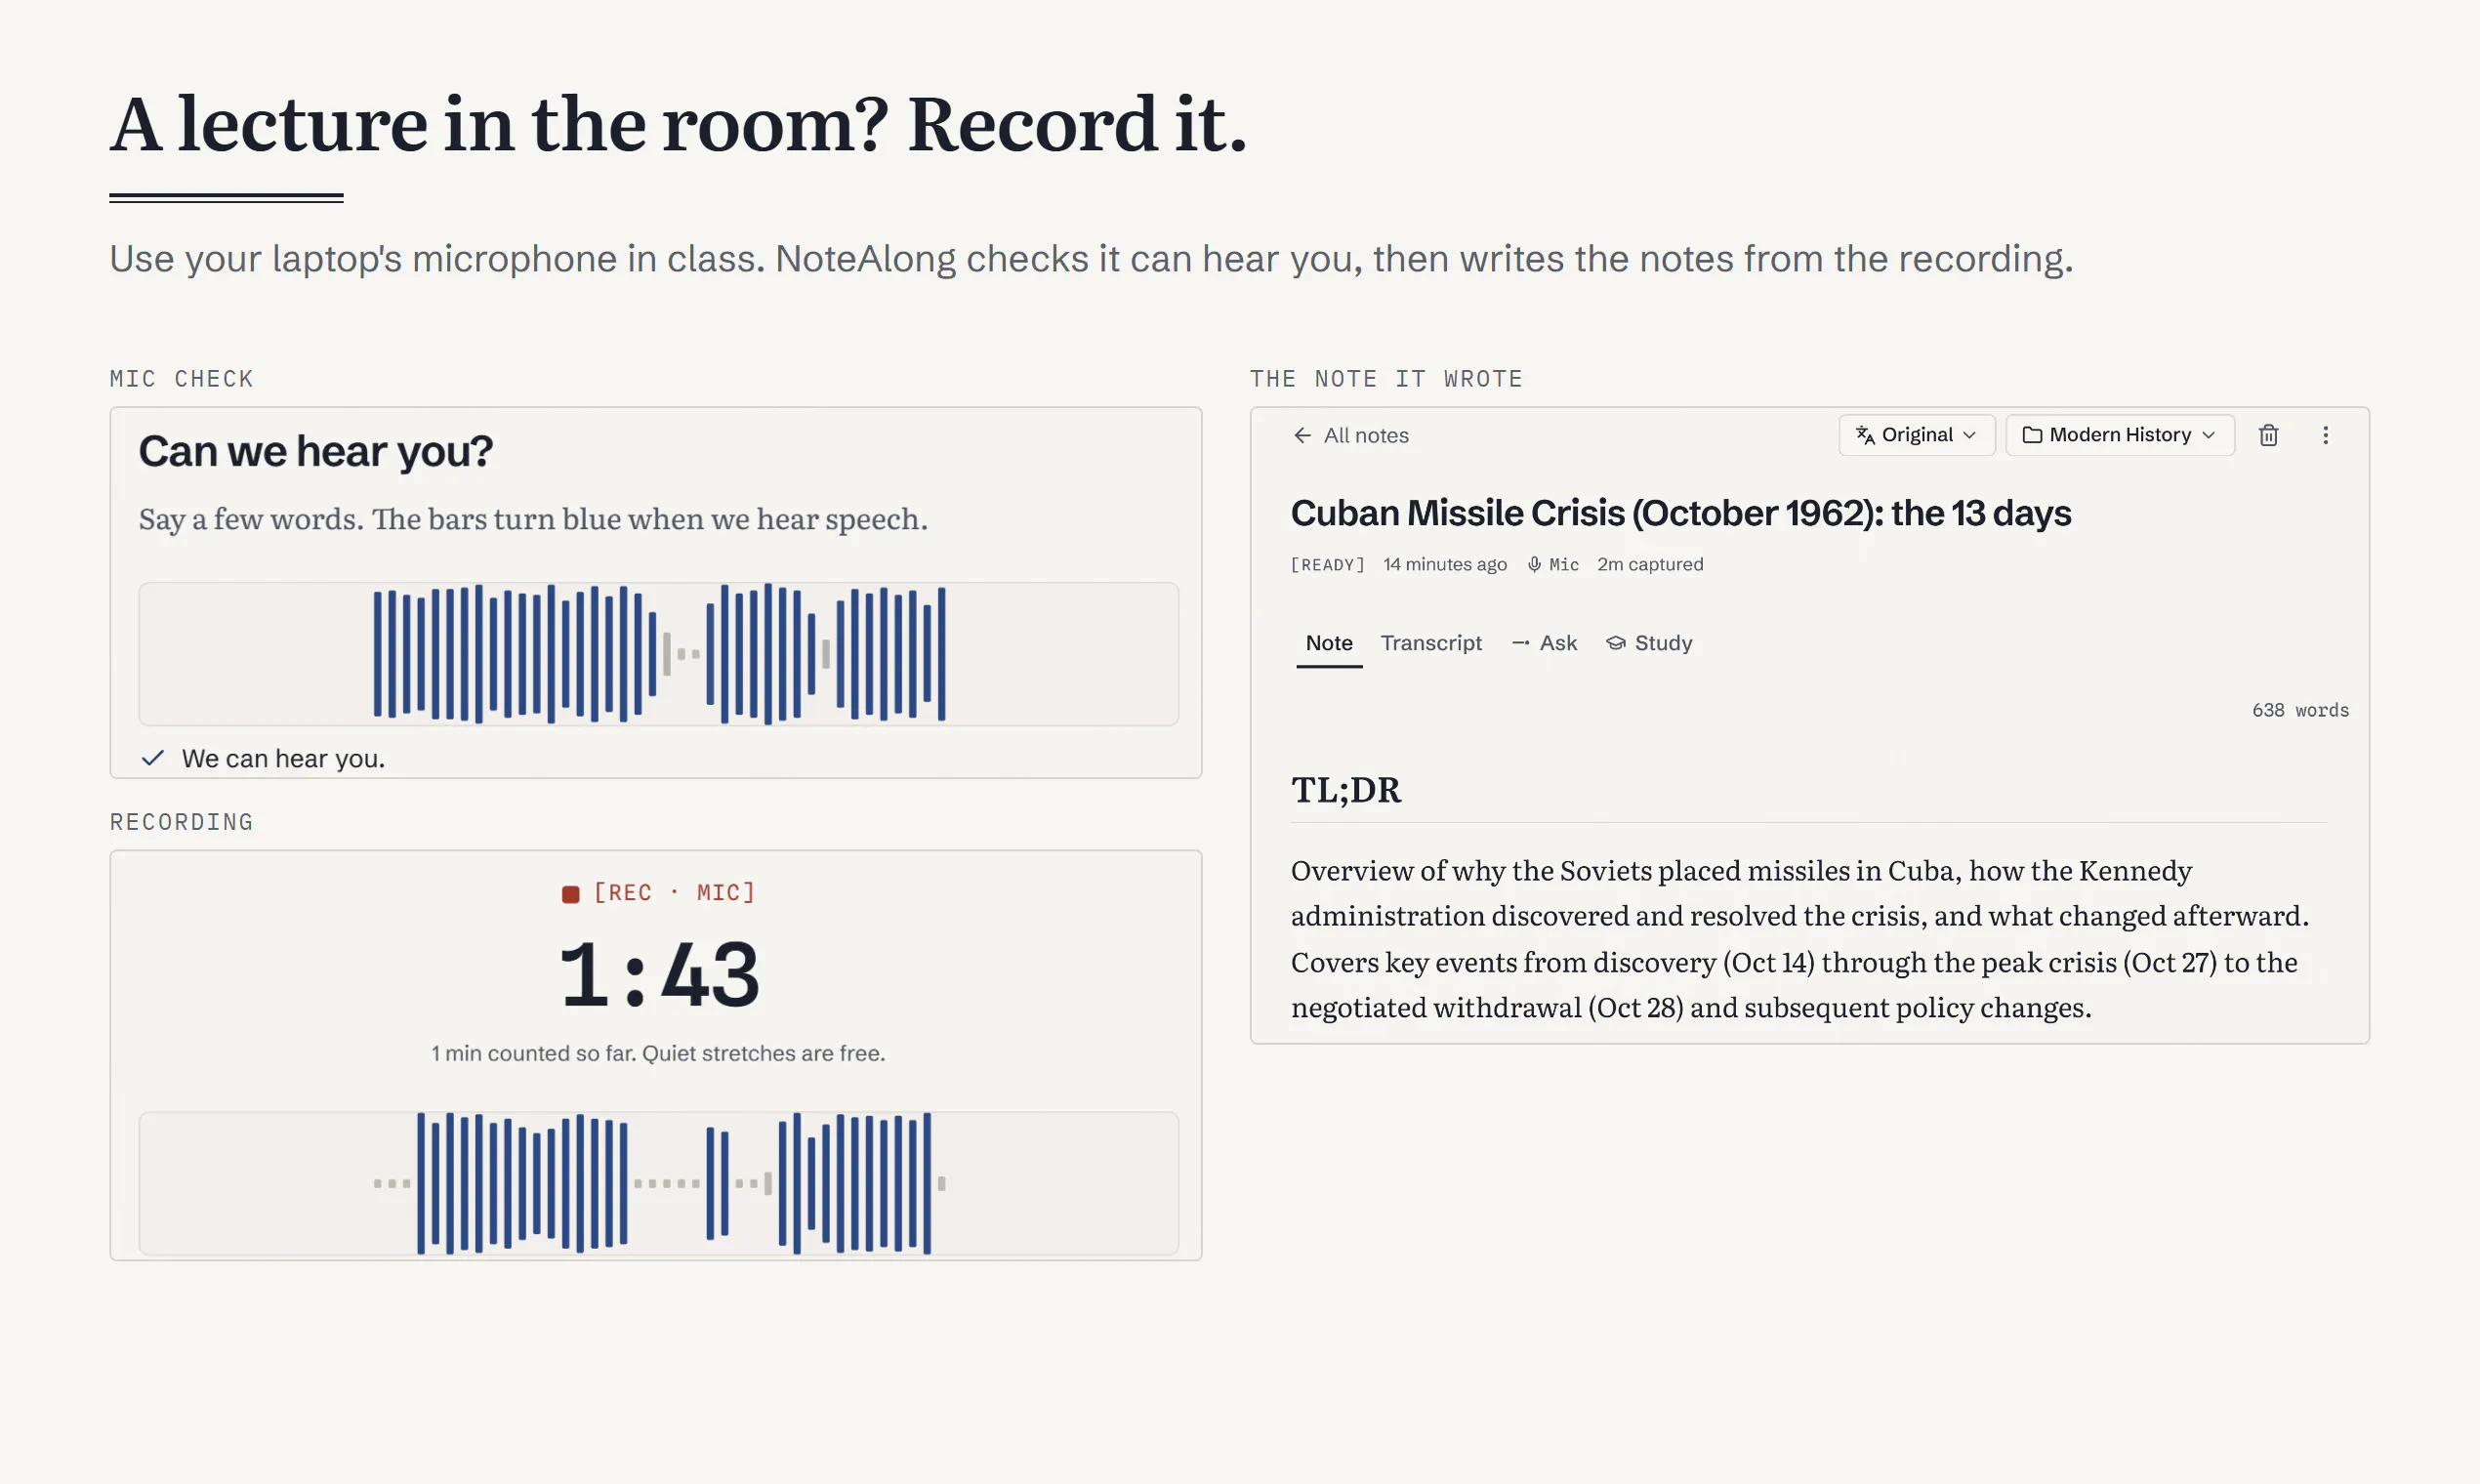
Task: Open the Study tab
Action: [1649, 643]
